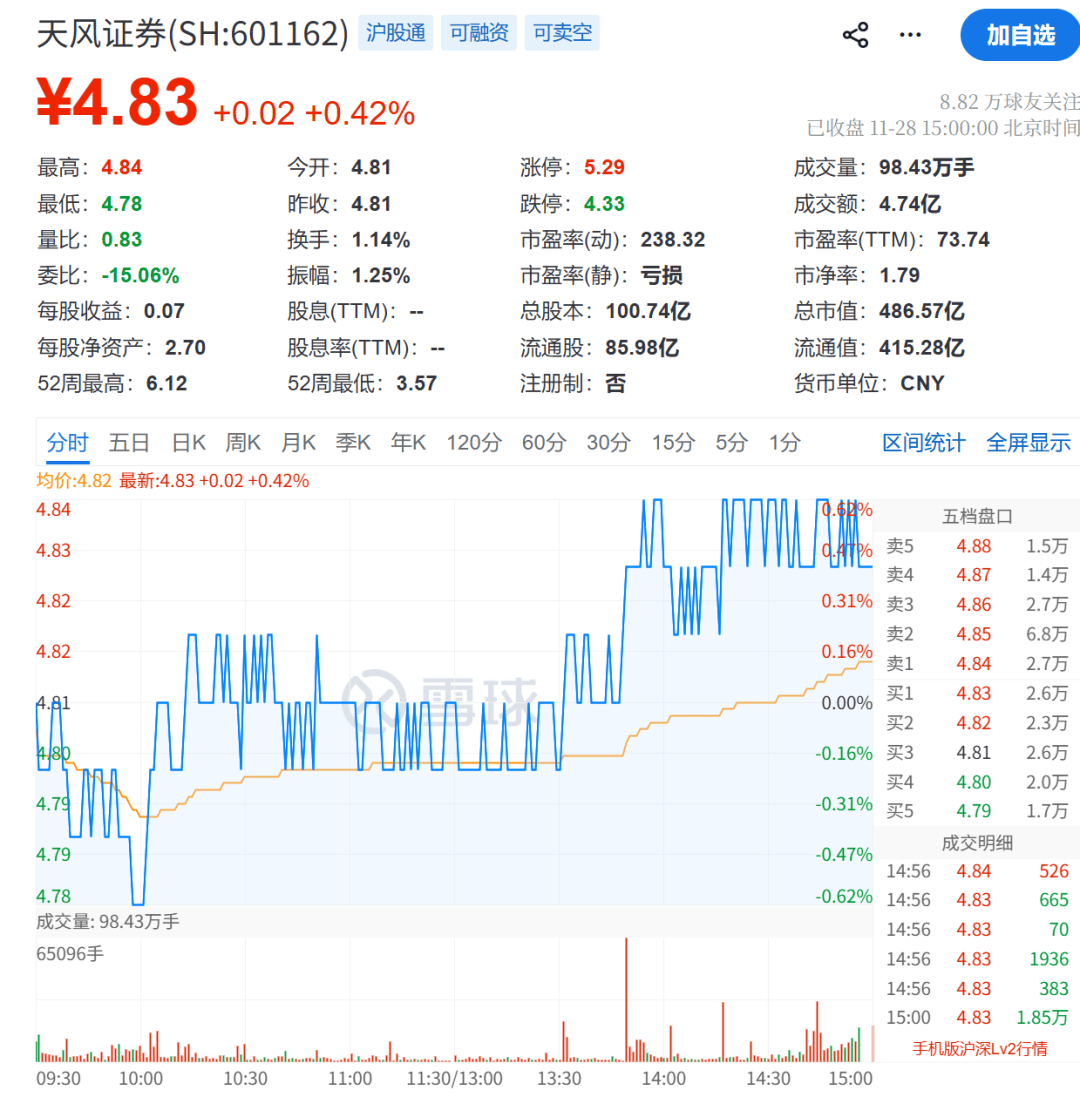Click the 手机版沪深Lv2行情 link
Viewport: 1080px width, 1097px height.
[978, 1046]
